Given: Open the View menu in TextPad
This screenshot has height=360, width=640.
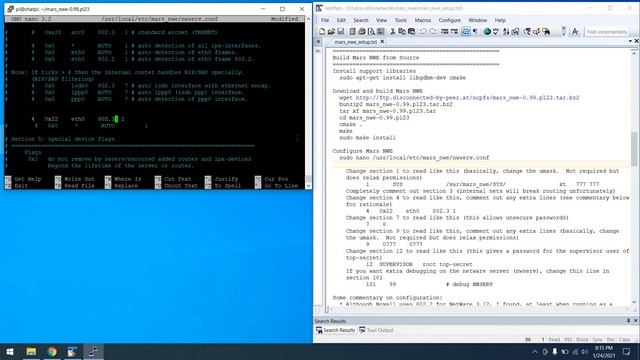Looking at the screenshot, I should 381,20.
